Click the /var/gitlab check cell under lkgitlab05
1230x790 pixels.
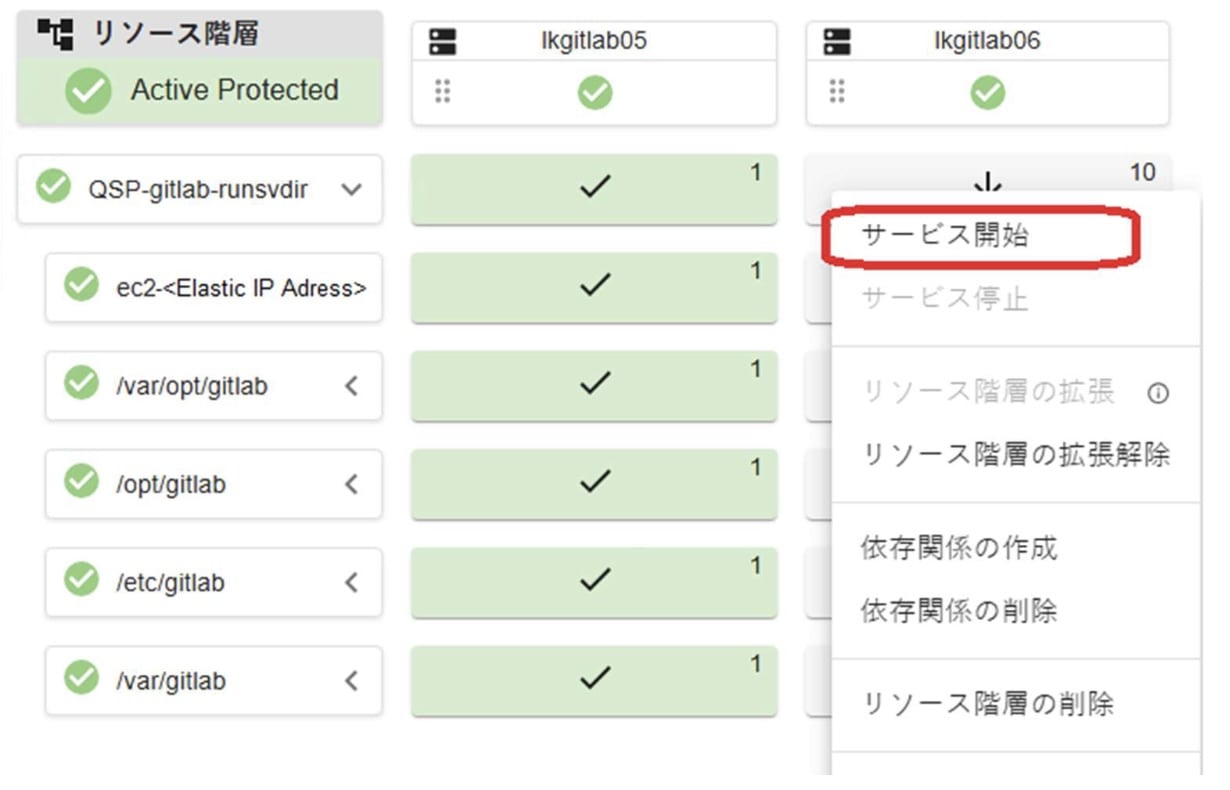point(594,680)
